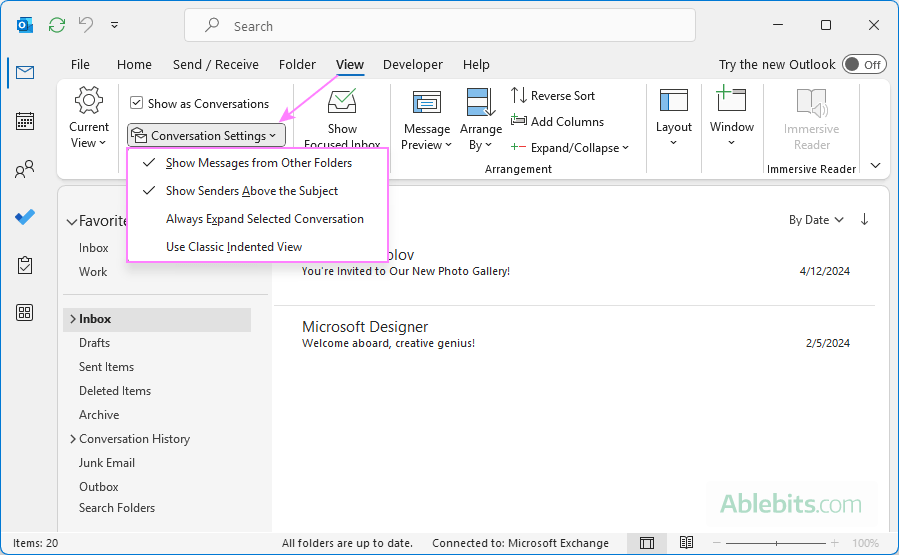Screen dimensions: 899x555
Task: Open the Work favorite folder
Action: (93, 272)
